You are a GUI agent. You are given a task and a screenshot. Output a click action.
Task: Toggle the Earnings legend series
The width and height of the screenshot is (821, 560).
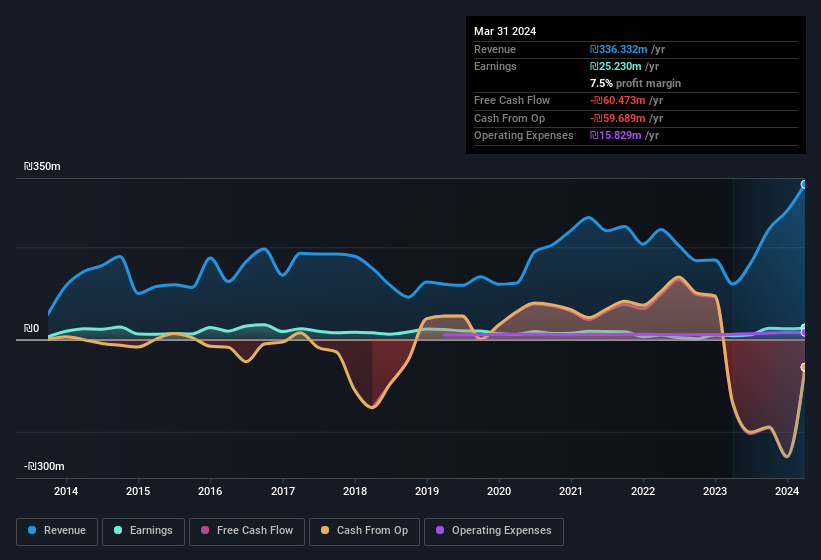click(143, 531)
